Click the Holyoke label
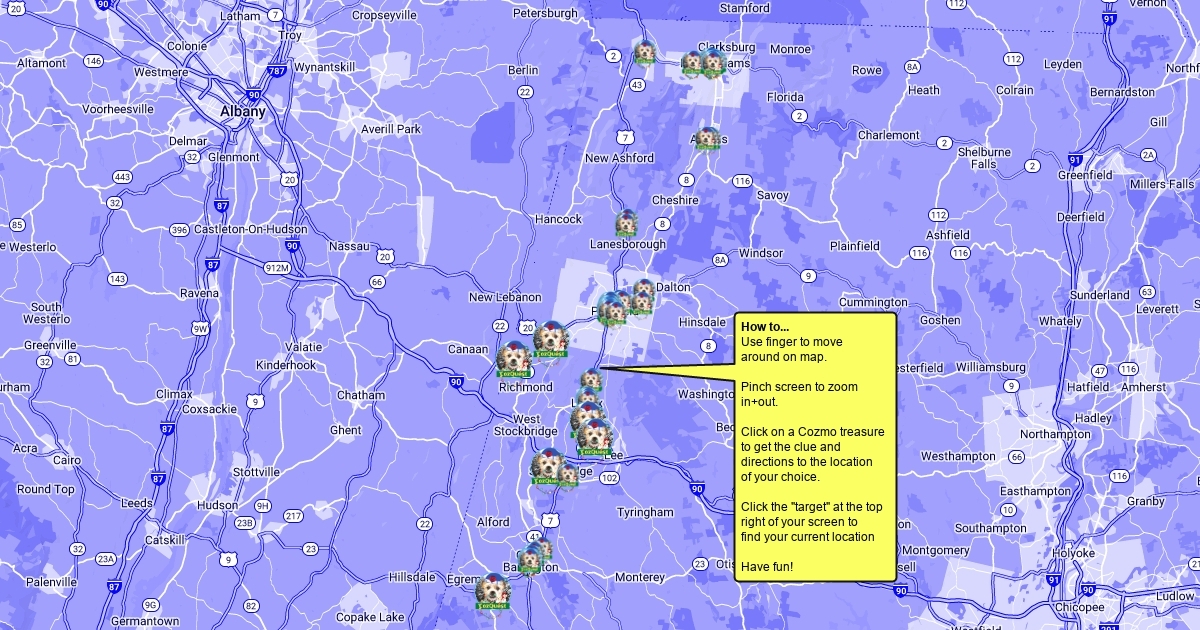The height and width of the screenshot is (630, 1200). pyautogui.click(x=1073, y=552)
